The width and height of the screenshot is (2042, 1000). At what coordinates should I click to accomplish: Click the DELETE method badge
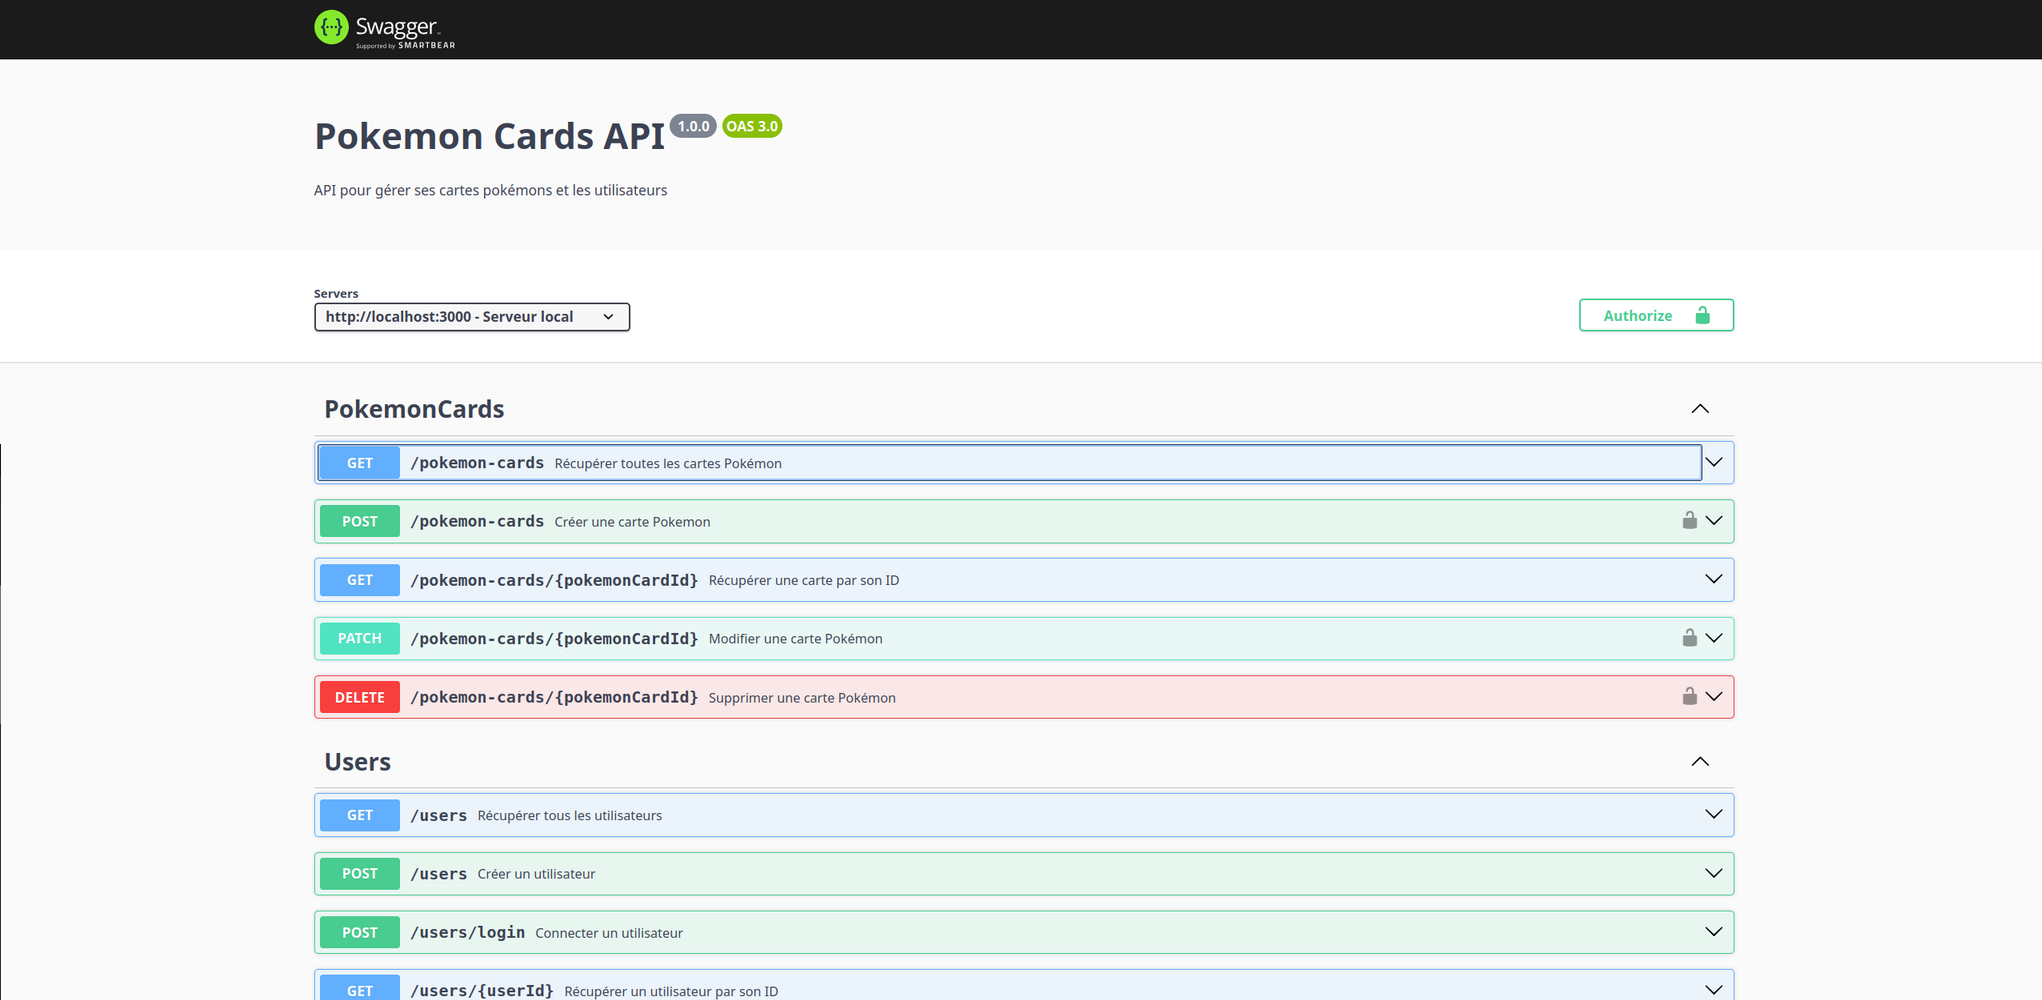360,697
